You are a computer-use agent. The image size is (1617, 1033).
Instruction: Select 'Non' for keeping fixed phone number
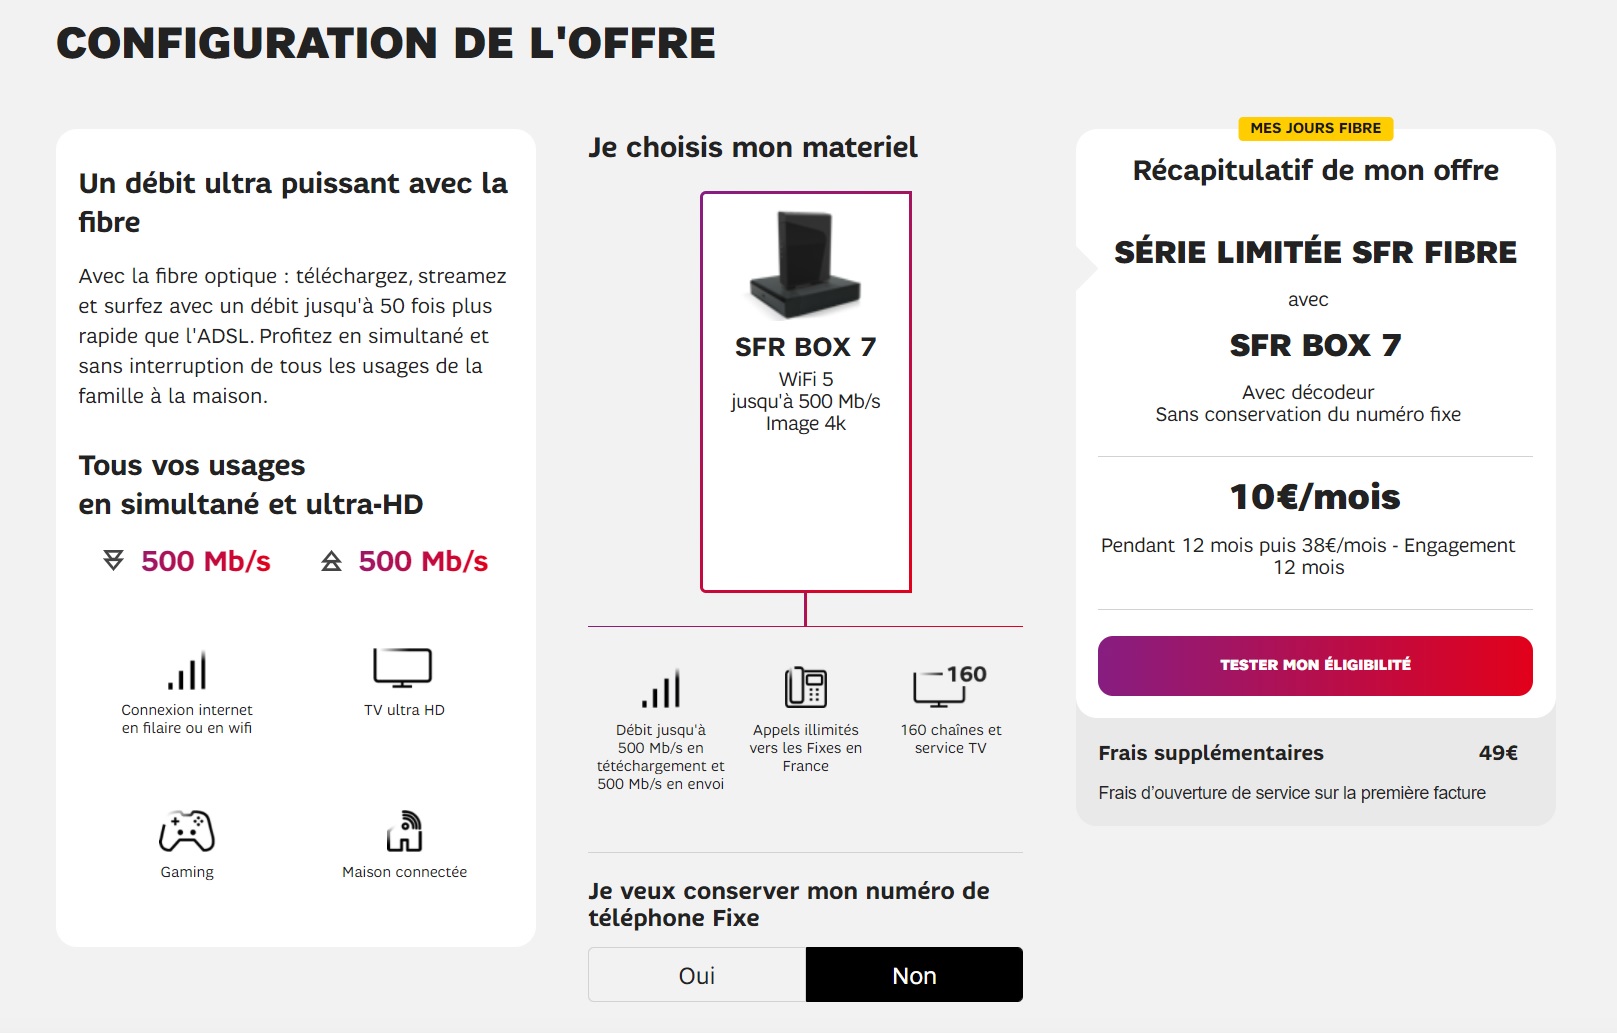pos(913,974)
